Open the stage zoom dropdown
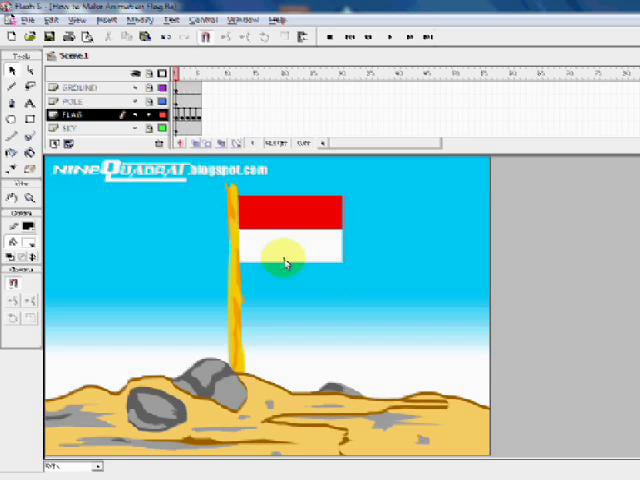Viewport: 640px width, 480px height. coord(98,466)
